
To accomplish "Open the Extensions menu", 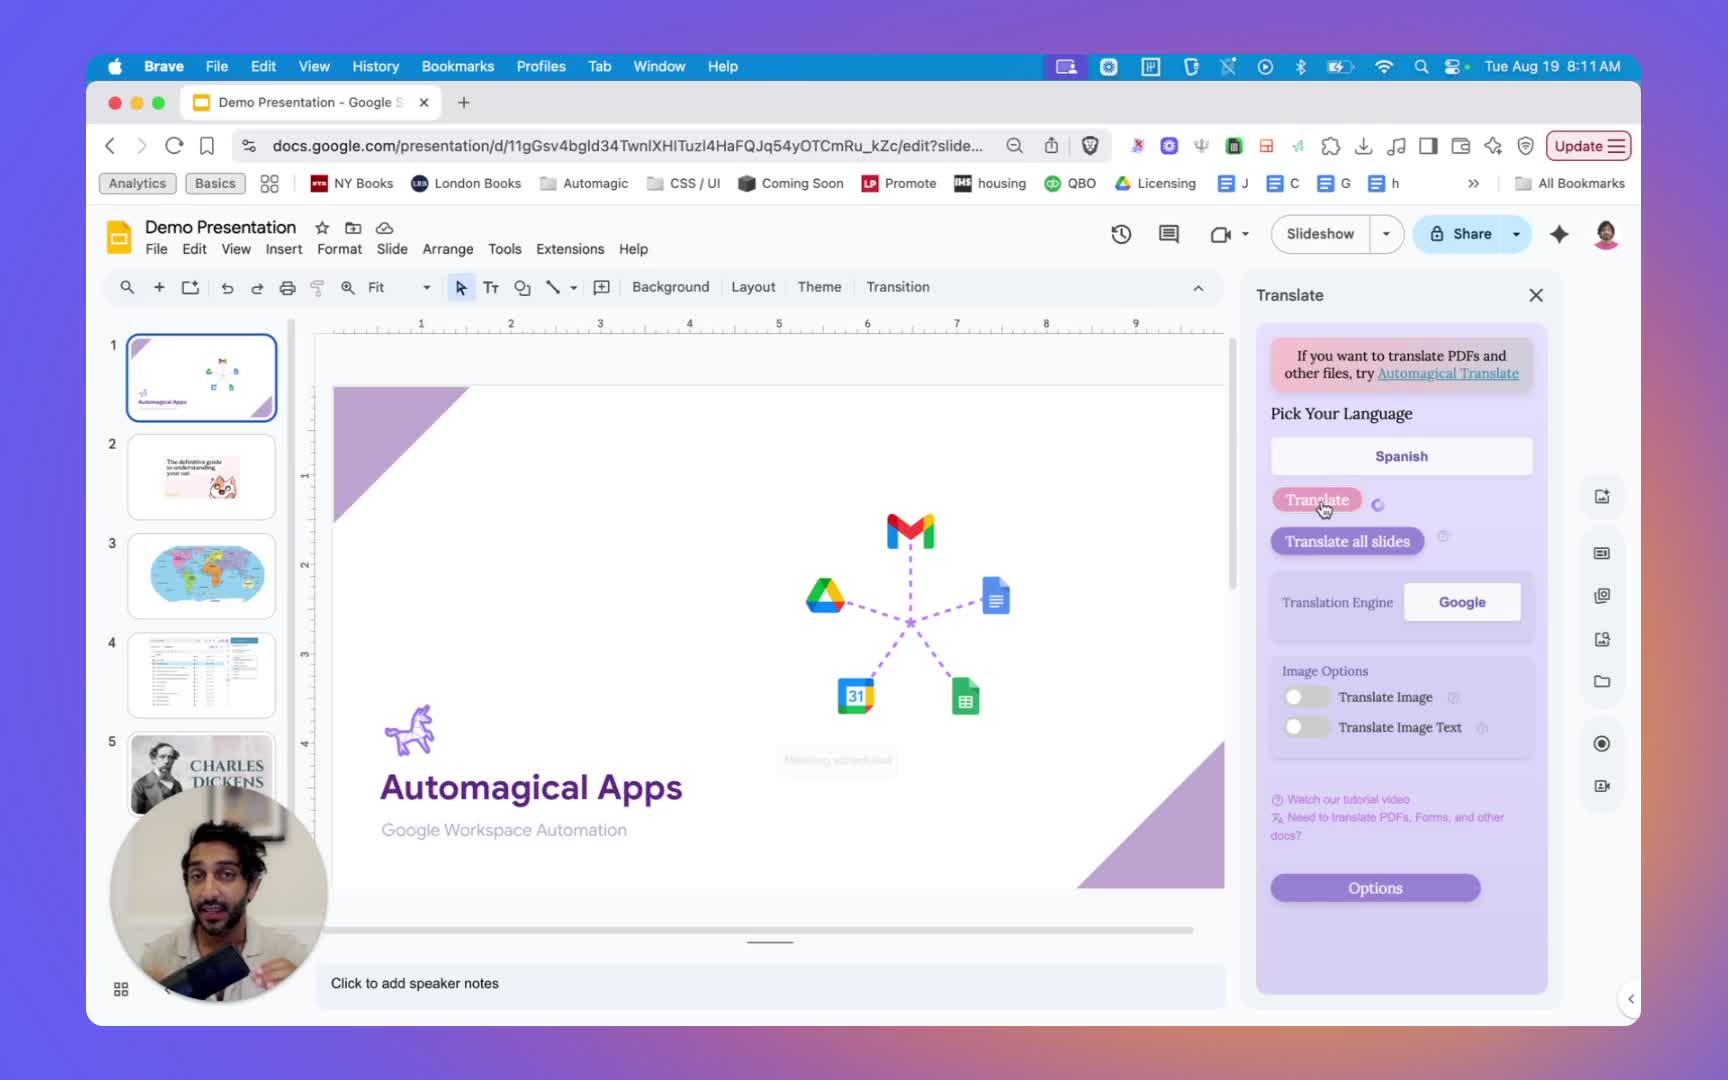I will pos(569,249).
